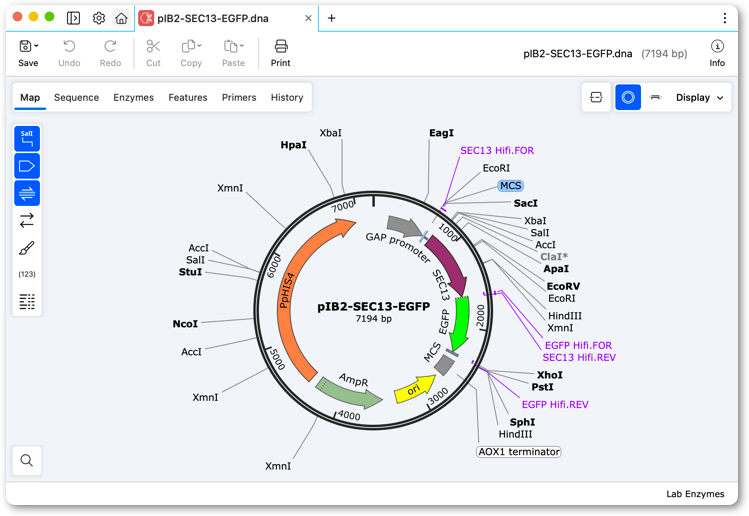The width and height of the screenshot is (749, 516).
Task: Select the SphI enzyme label
Action: [522, 422]
